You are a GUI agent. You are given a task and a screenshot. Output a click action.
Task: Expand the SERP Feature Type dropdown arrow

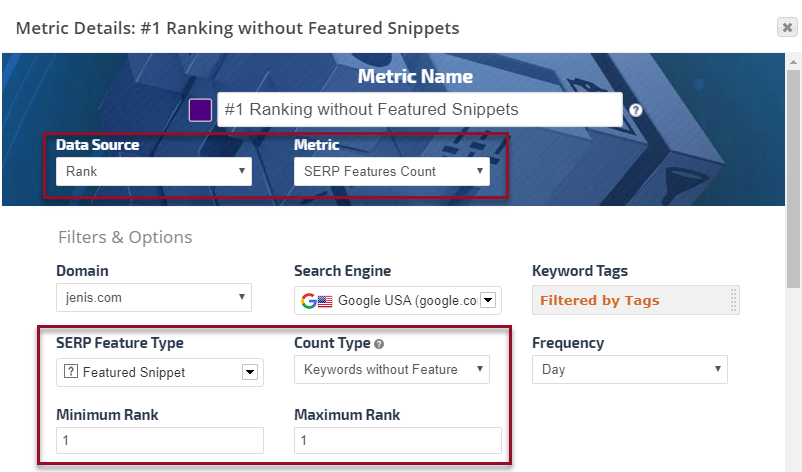pos(250,373)
